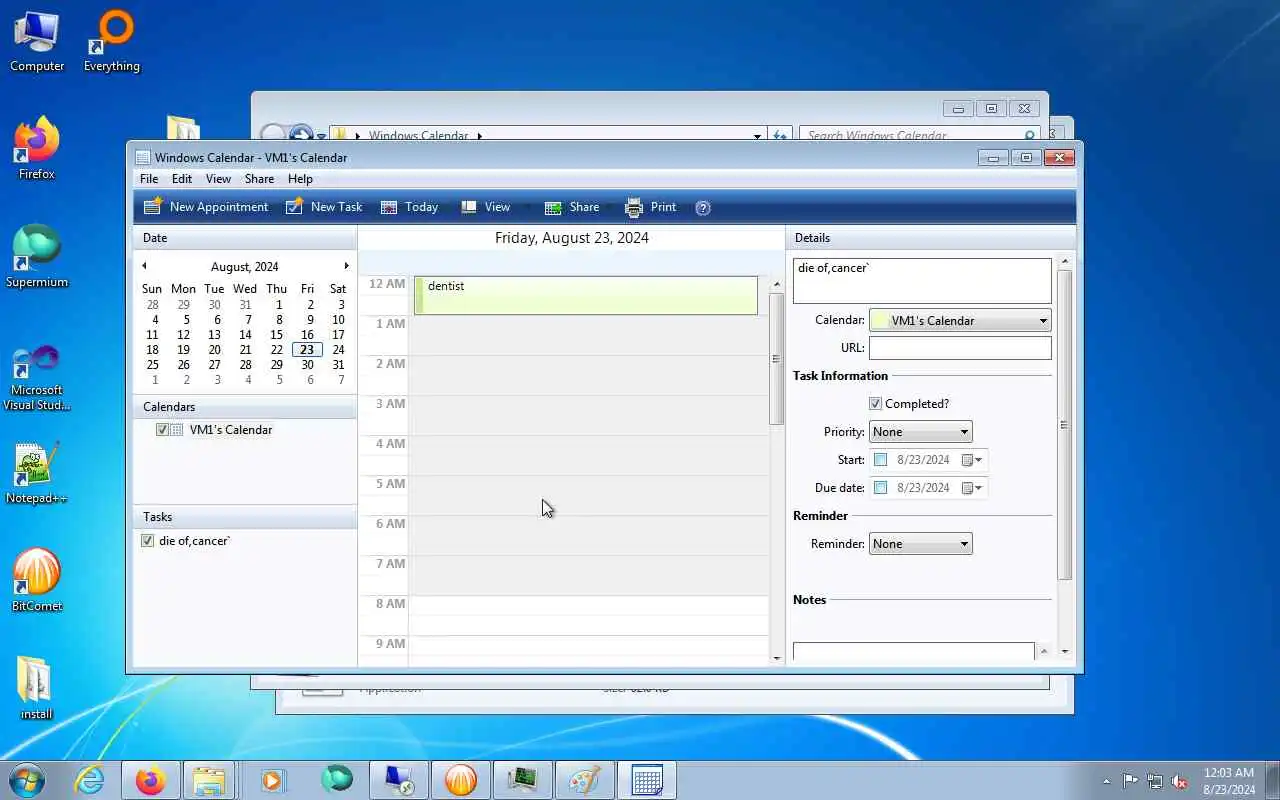
Task: Open Firefox from the taskbar
Action: tap(151, 780)
